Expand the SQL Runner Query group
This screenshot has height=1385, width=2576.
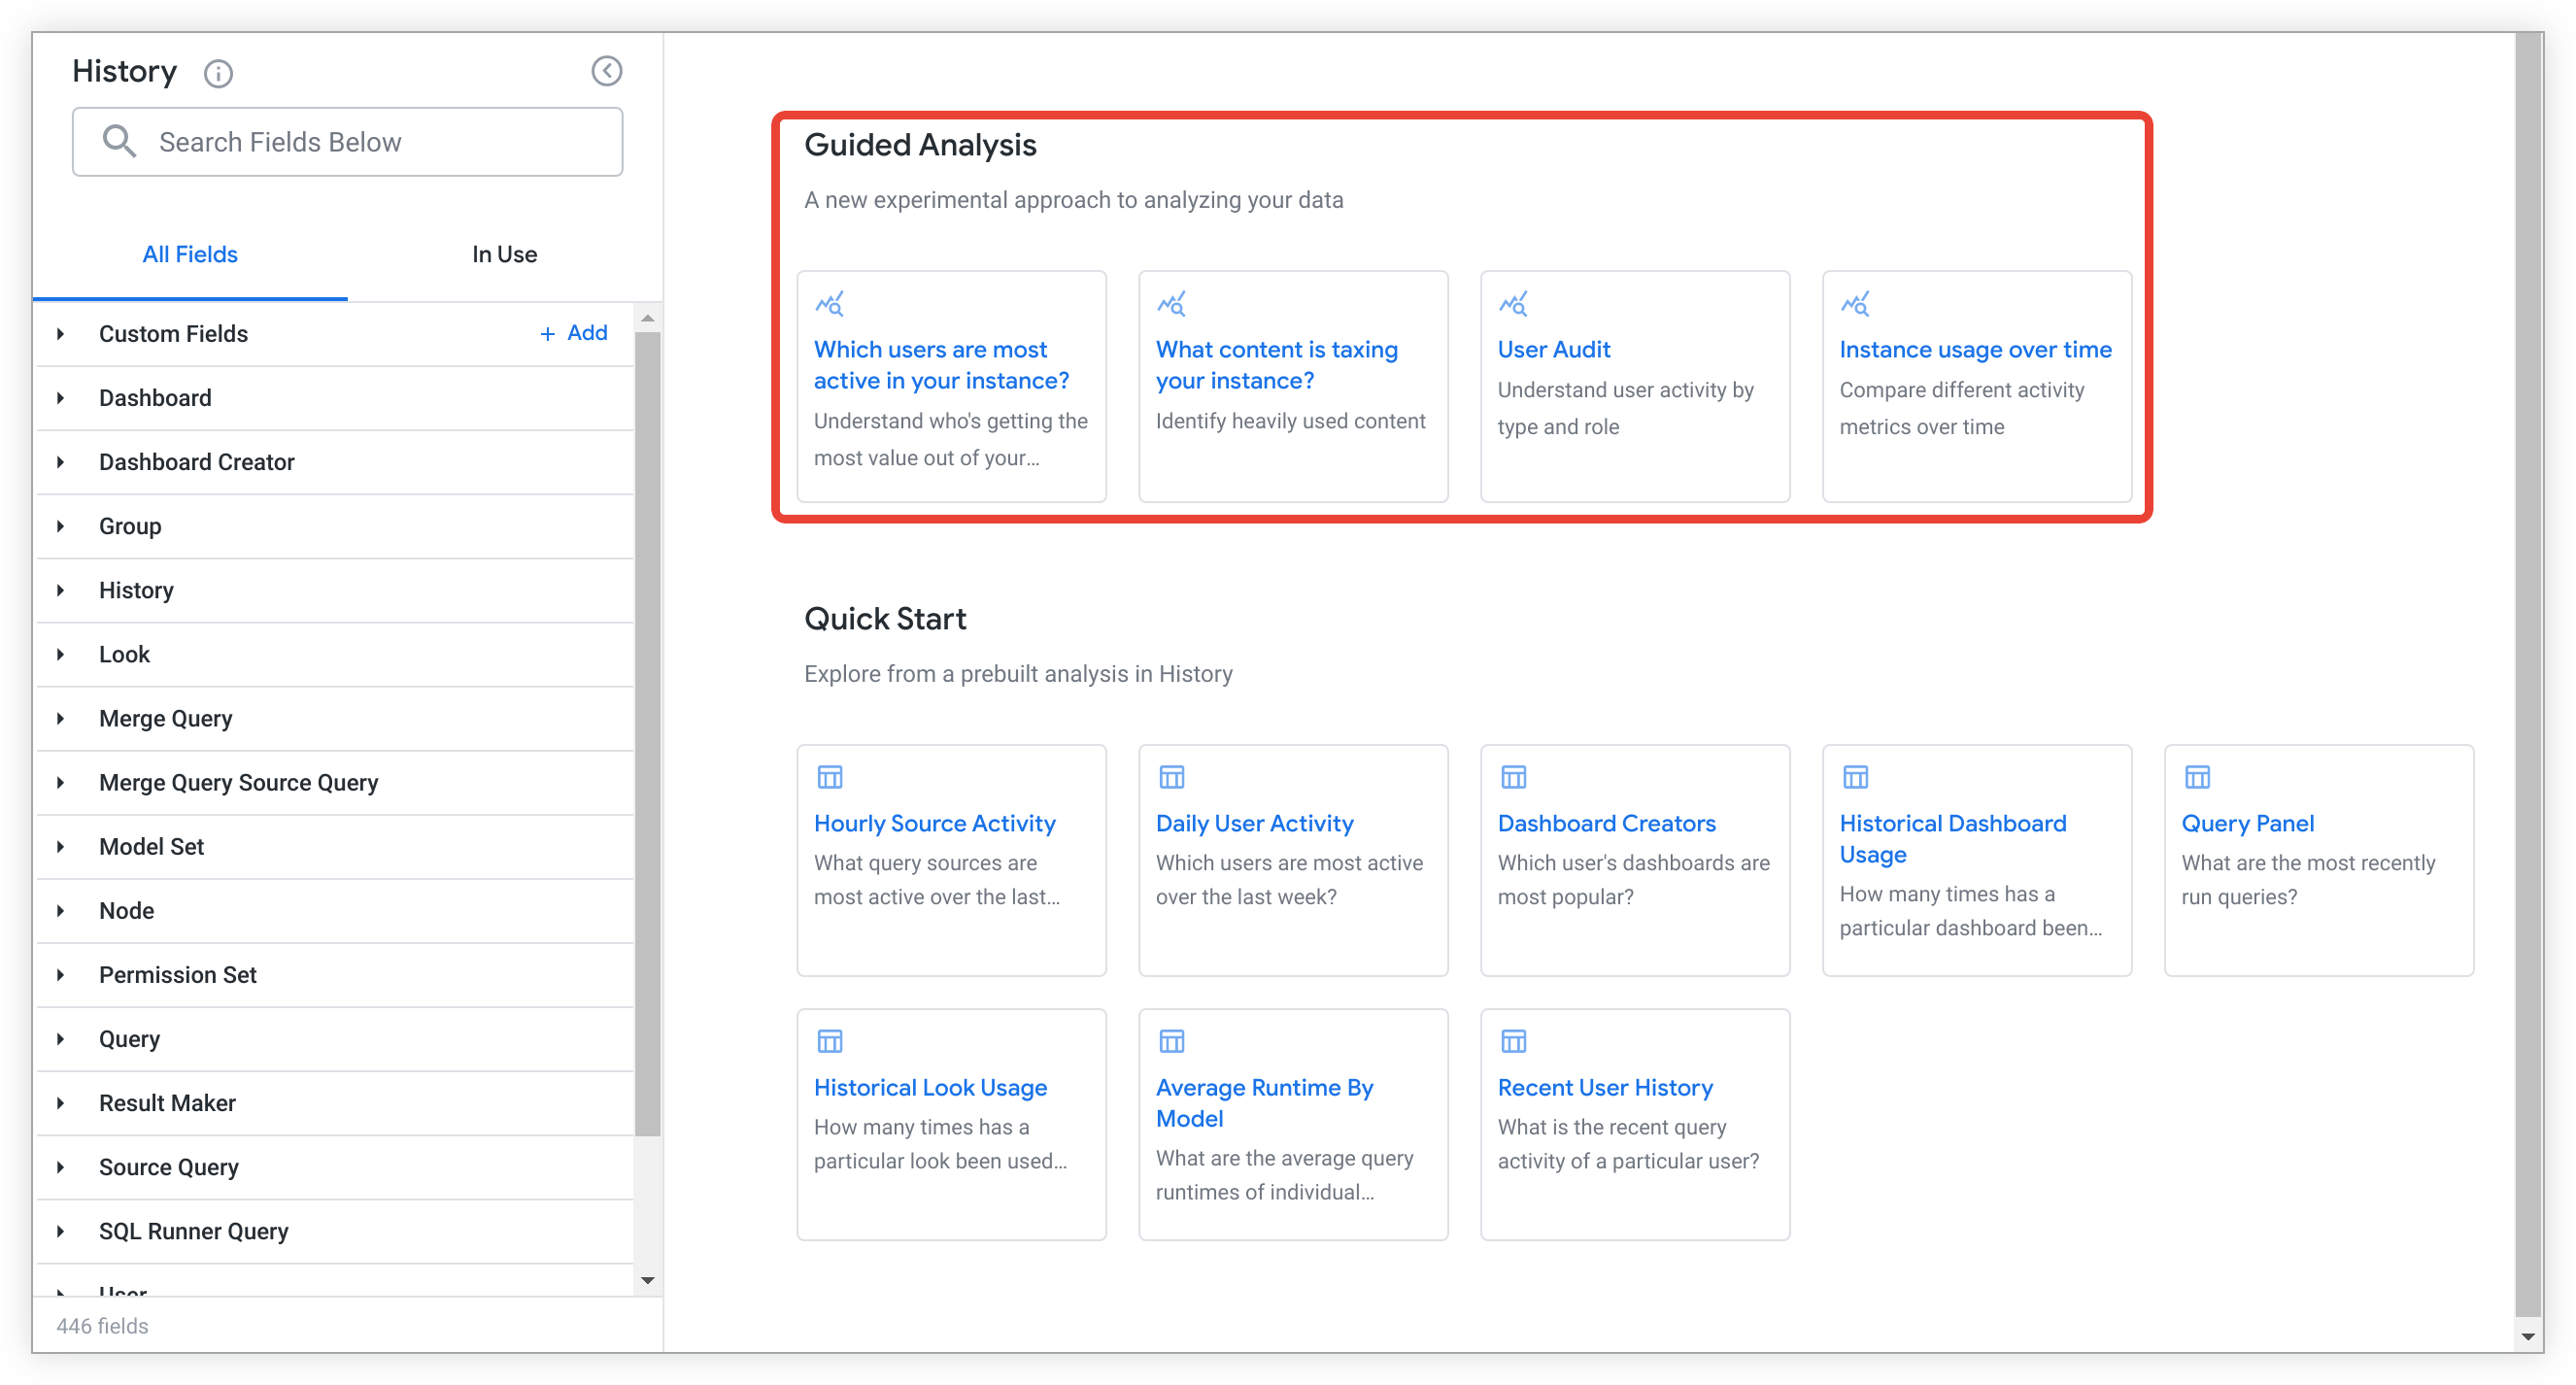click(x=61, y=1231)
